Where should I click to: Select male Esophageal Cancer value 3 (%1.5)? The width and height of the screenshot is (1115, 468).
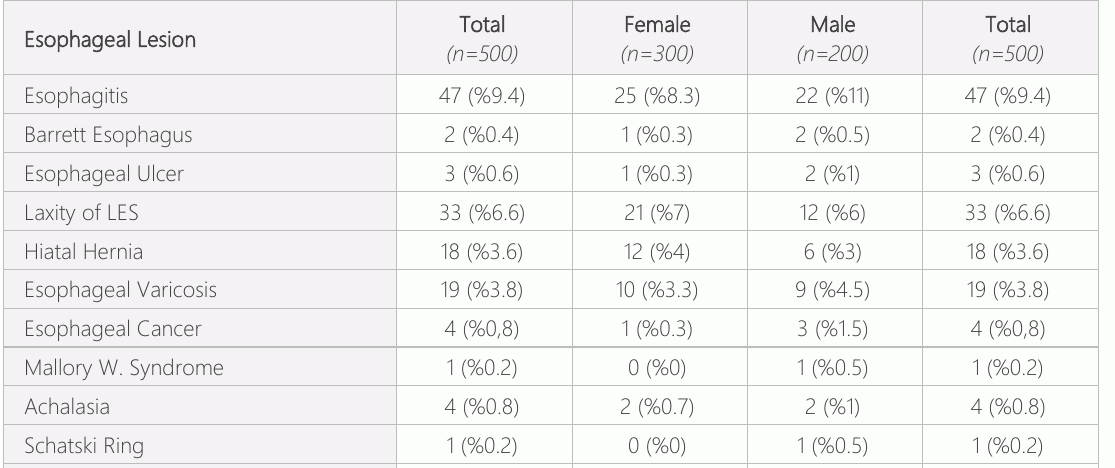coord(833,329)
